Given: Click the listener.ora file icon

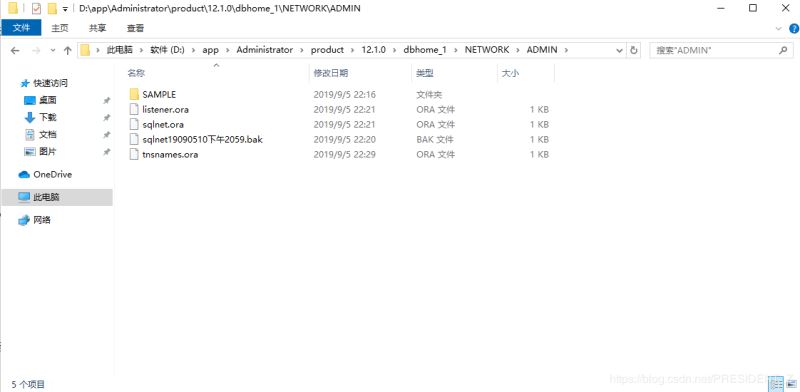Looking at the screenshot, I should coord(134,109).
